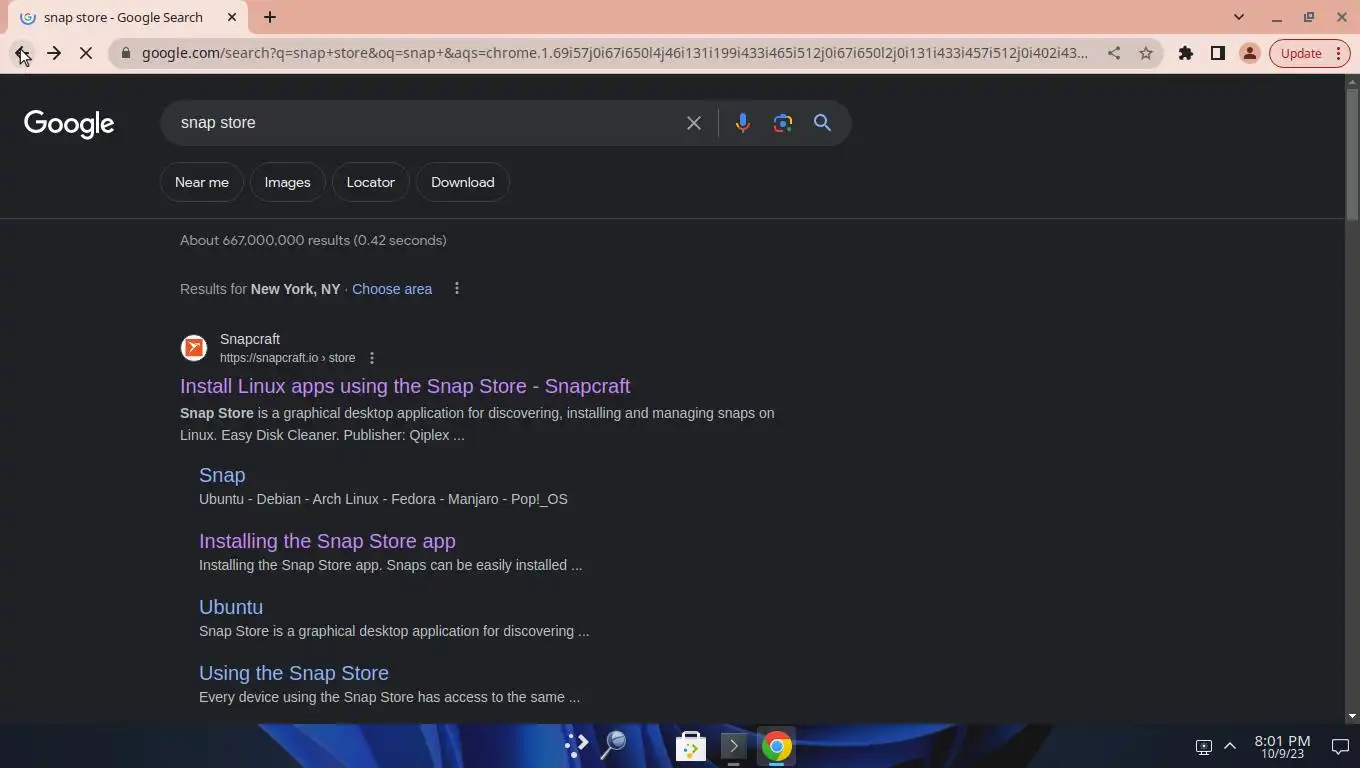The width and height of the screenshot is (1360, 768).
Task: Select the snap store - Google Search tab
Action: (x=130, y=17)
